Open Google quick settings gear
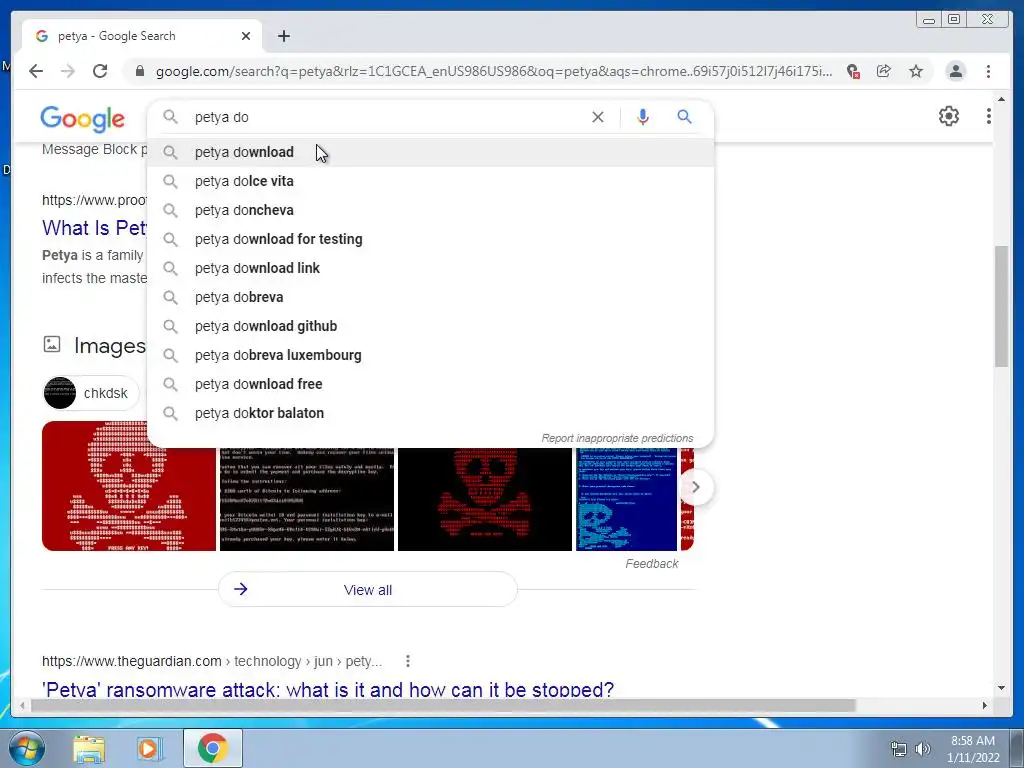 click(x=949, y=116)
